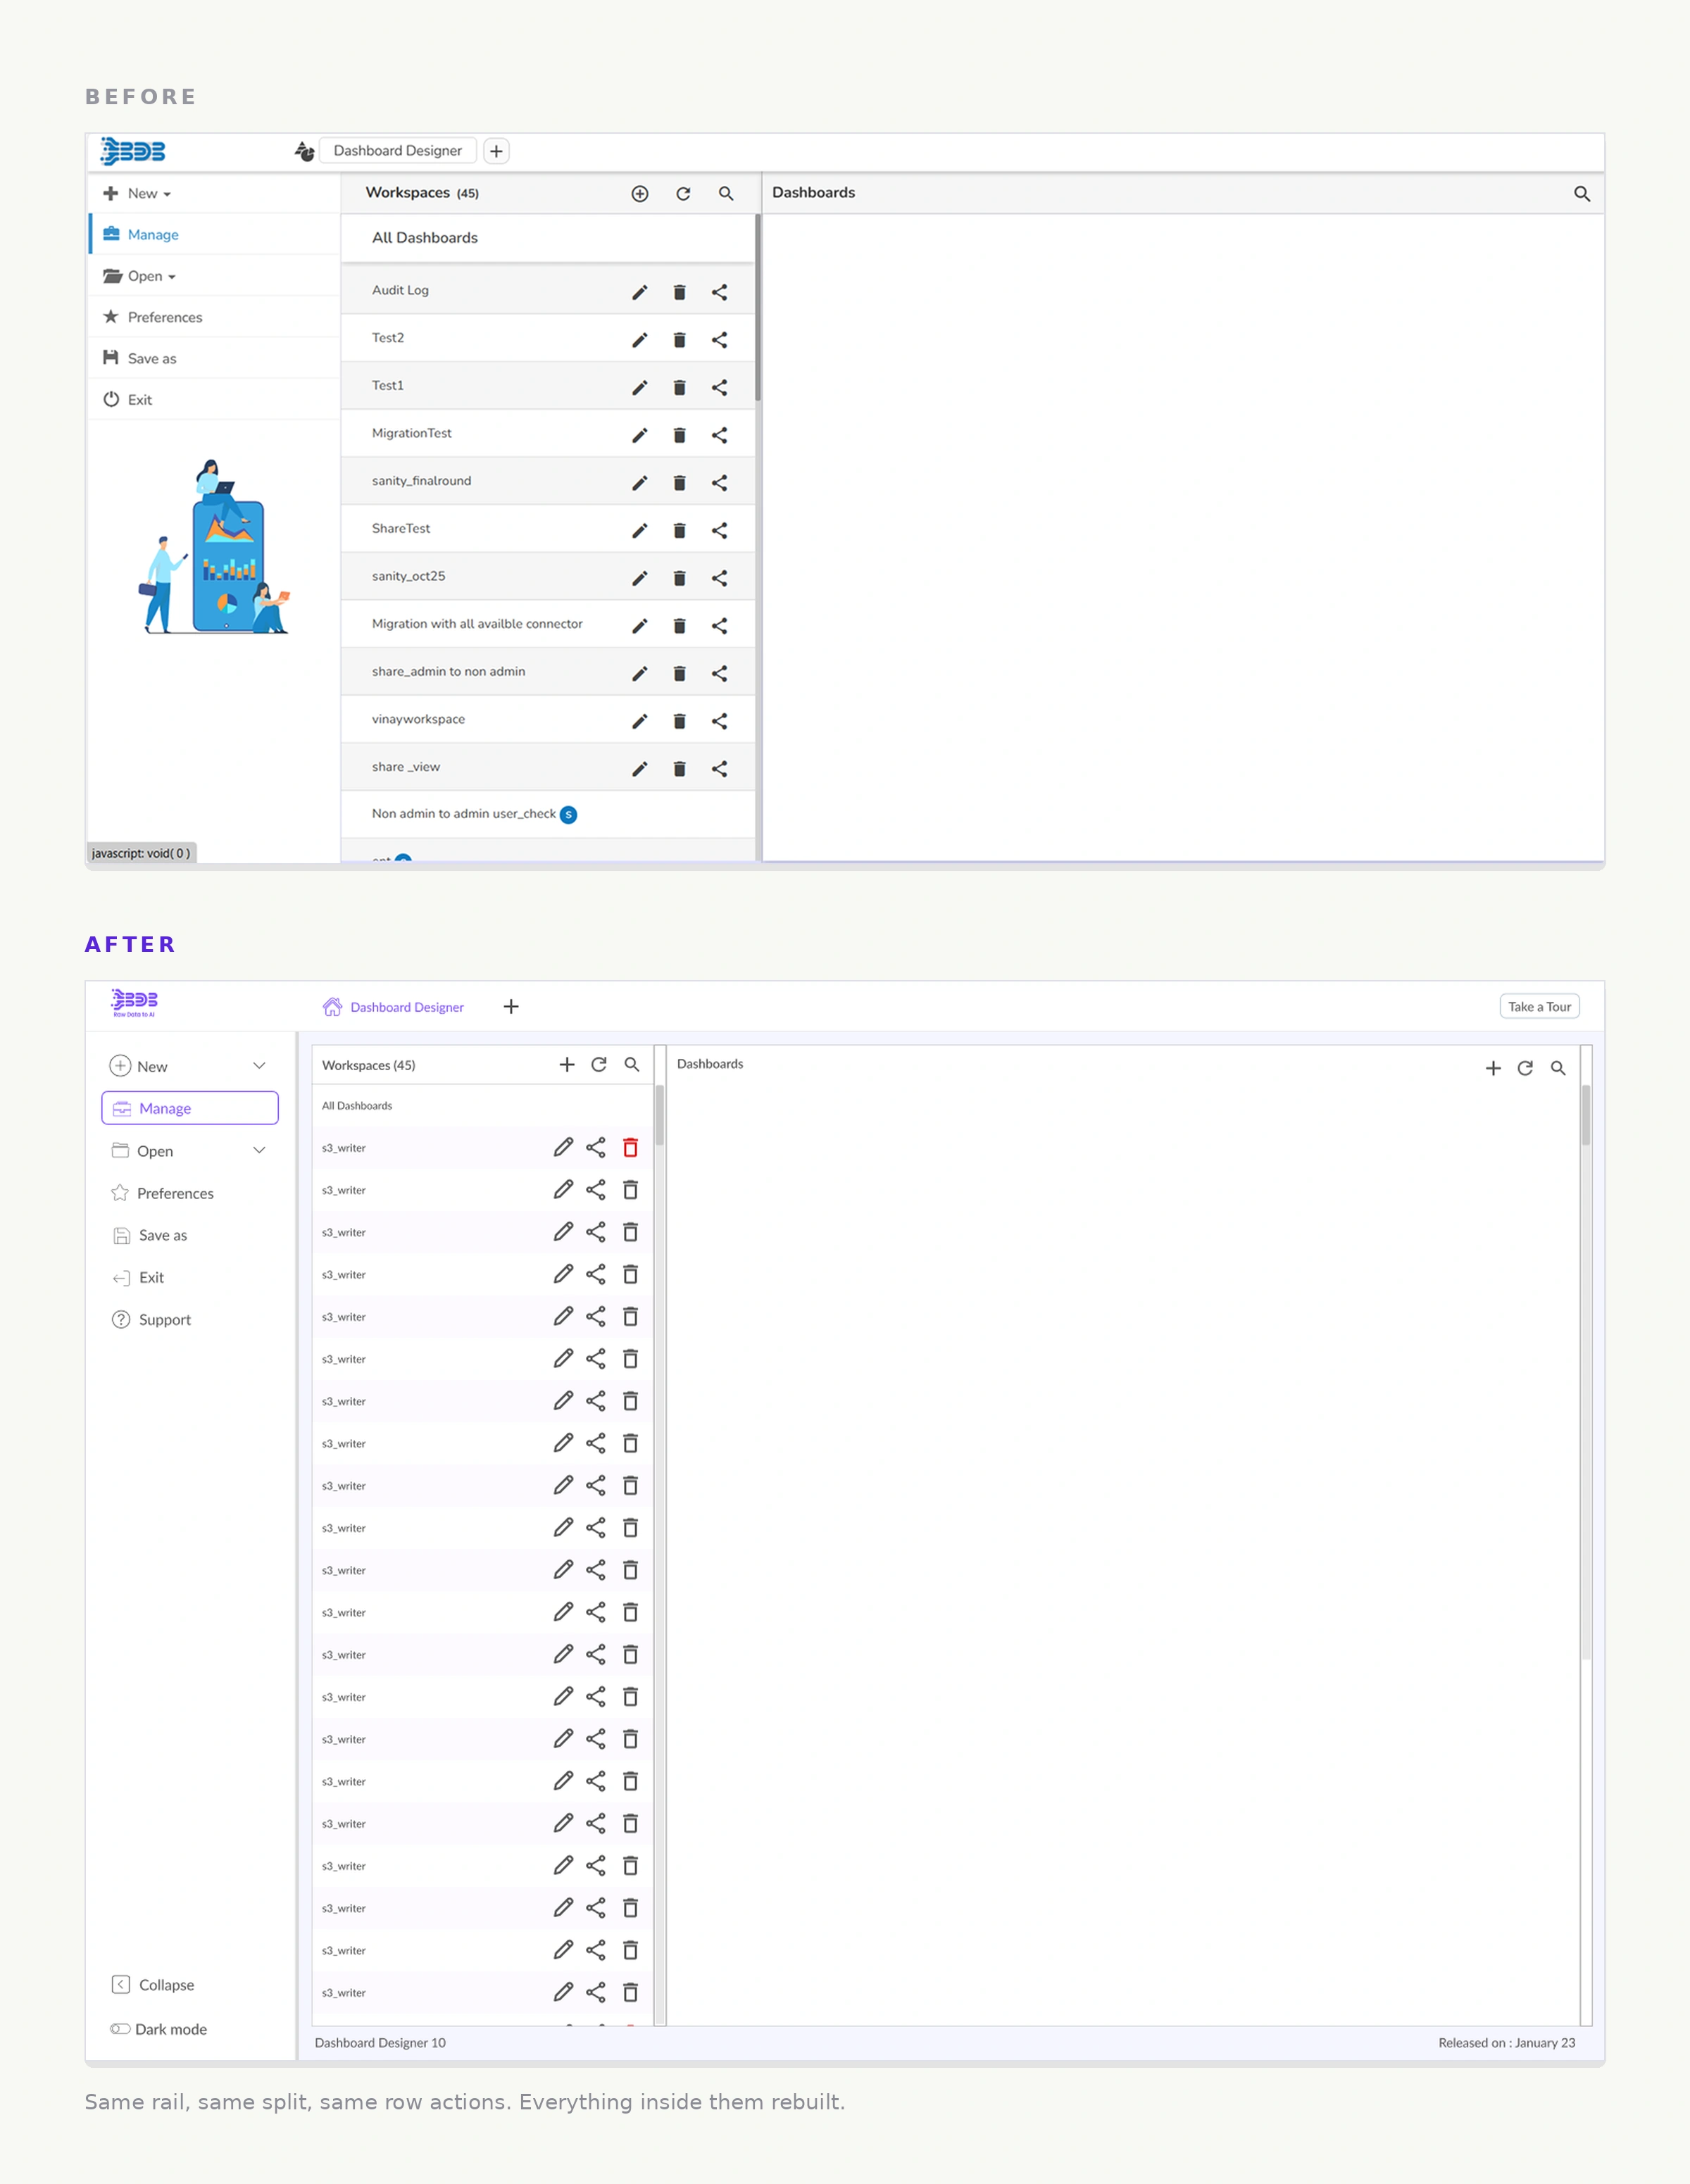Edit the sanity_finalround workspace
Viewport: 1690px width, 2184px height.
click(640, 483)
